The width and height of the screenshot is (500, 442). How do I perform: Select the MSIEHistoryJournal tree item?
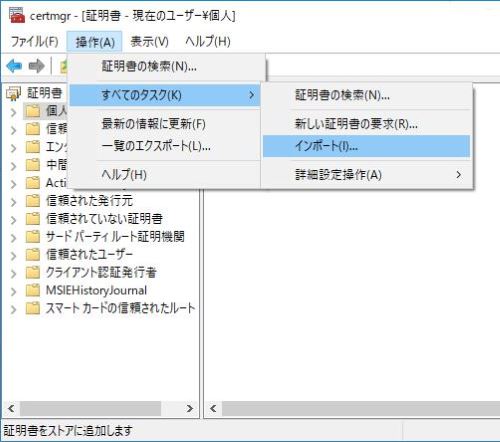click(96, 290)
